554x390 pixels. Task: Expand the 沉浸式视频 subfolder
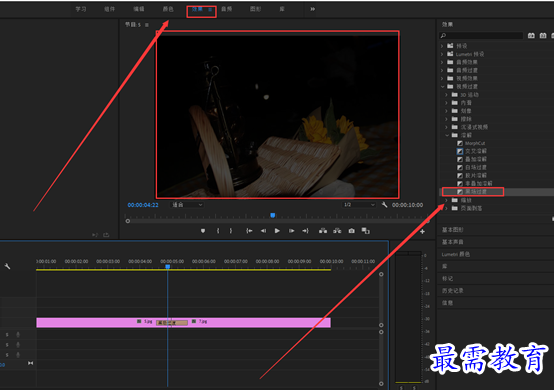pyautogui.click(x=447, y=127)
